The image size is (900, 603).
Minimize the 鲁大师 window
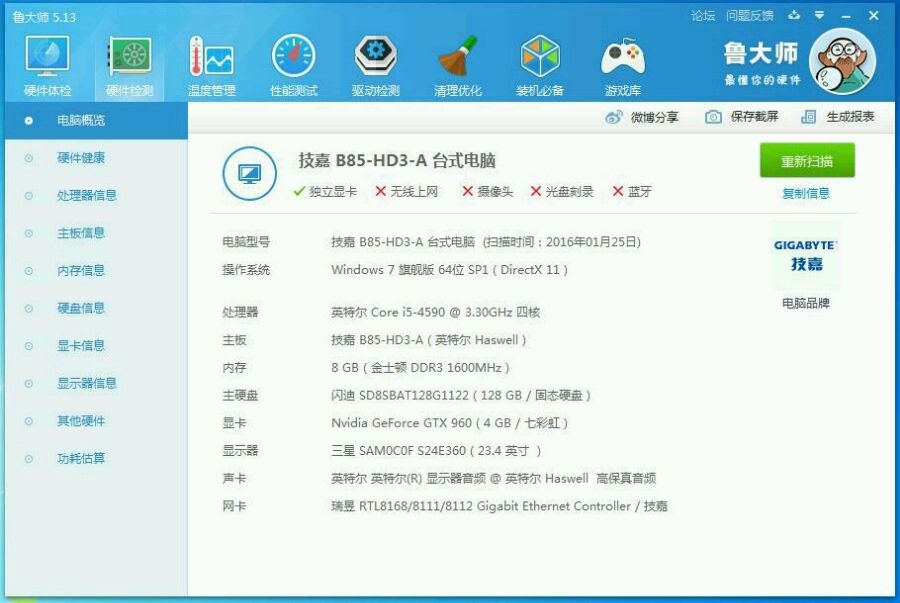click(x=846, y=17)
